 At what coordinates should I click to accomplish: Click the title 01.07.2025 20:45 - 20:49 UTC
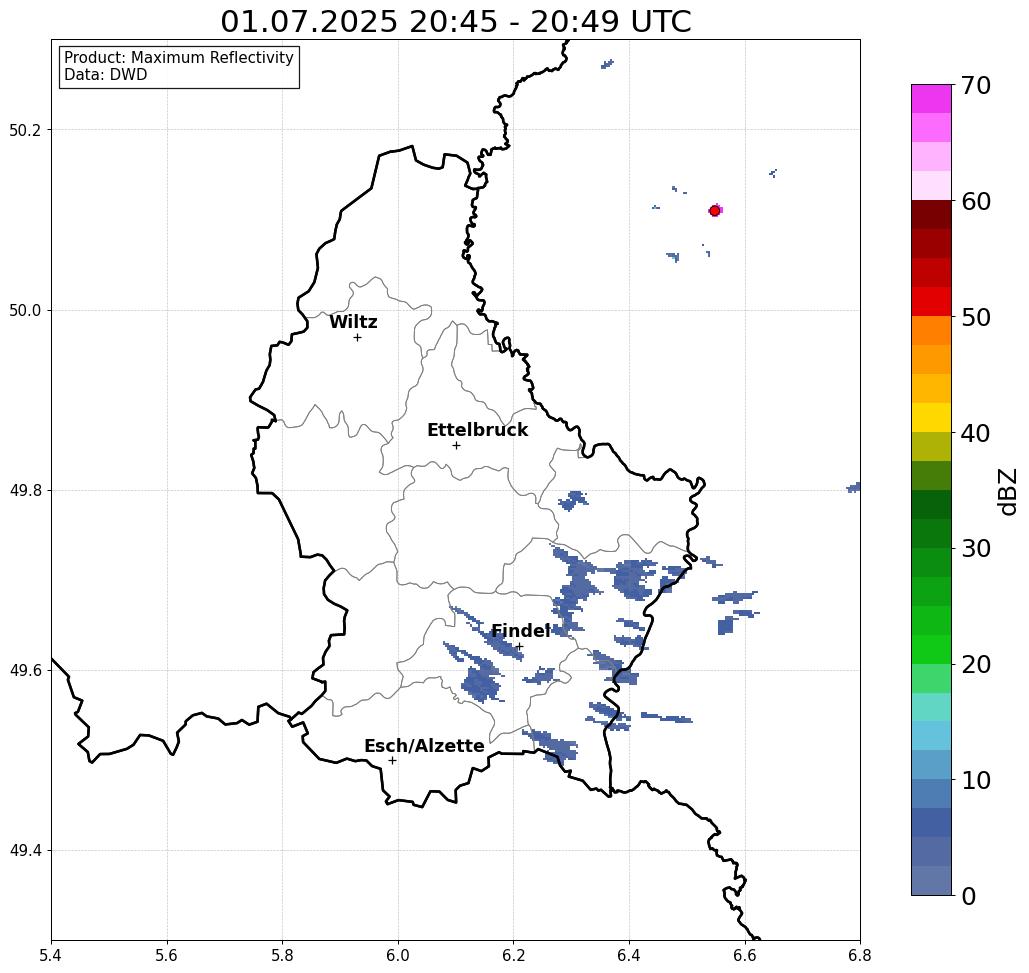click(x=455, y=21)
